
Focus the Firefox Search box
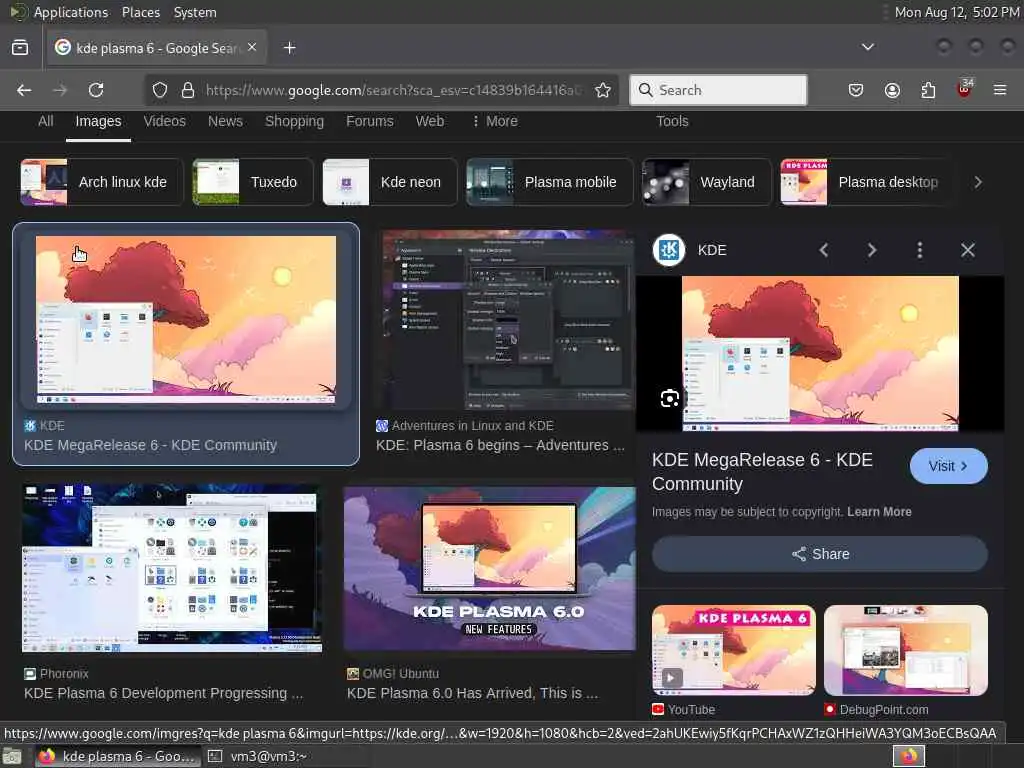coord(718,90)
